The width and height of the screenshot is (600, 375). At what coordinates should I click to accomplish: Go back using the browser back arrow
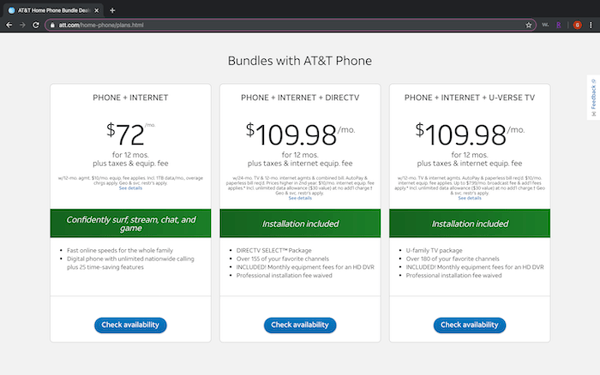9,25
